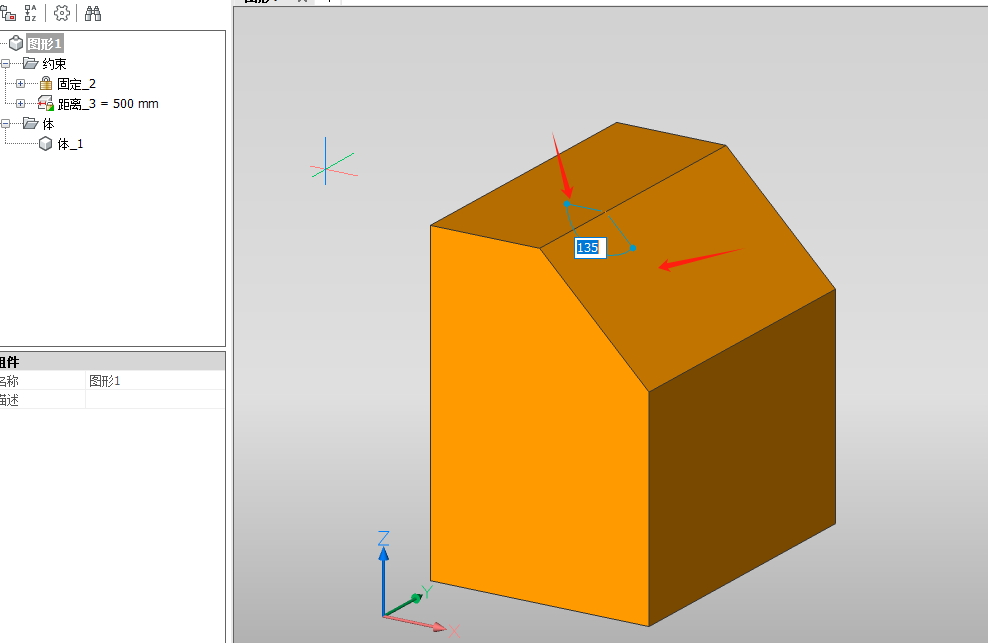Click the A-Z sort icon
The image size is (988, 643).
30,13
